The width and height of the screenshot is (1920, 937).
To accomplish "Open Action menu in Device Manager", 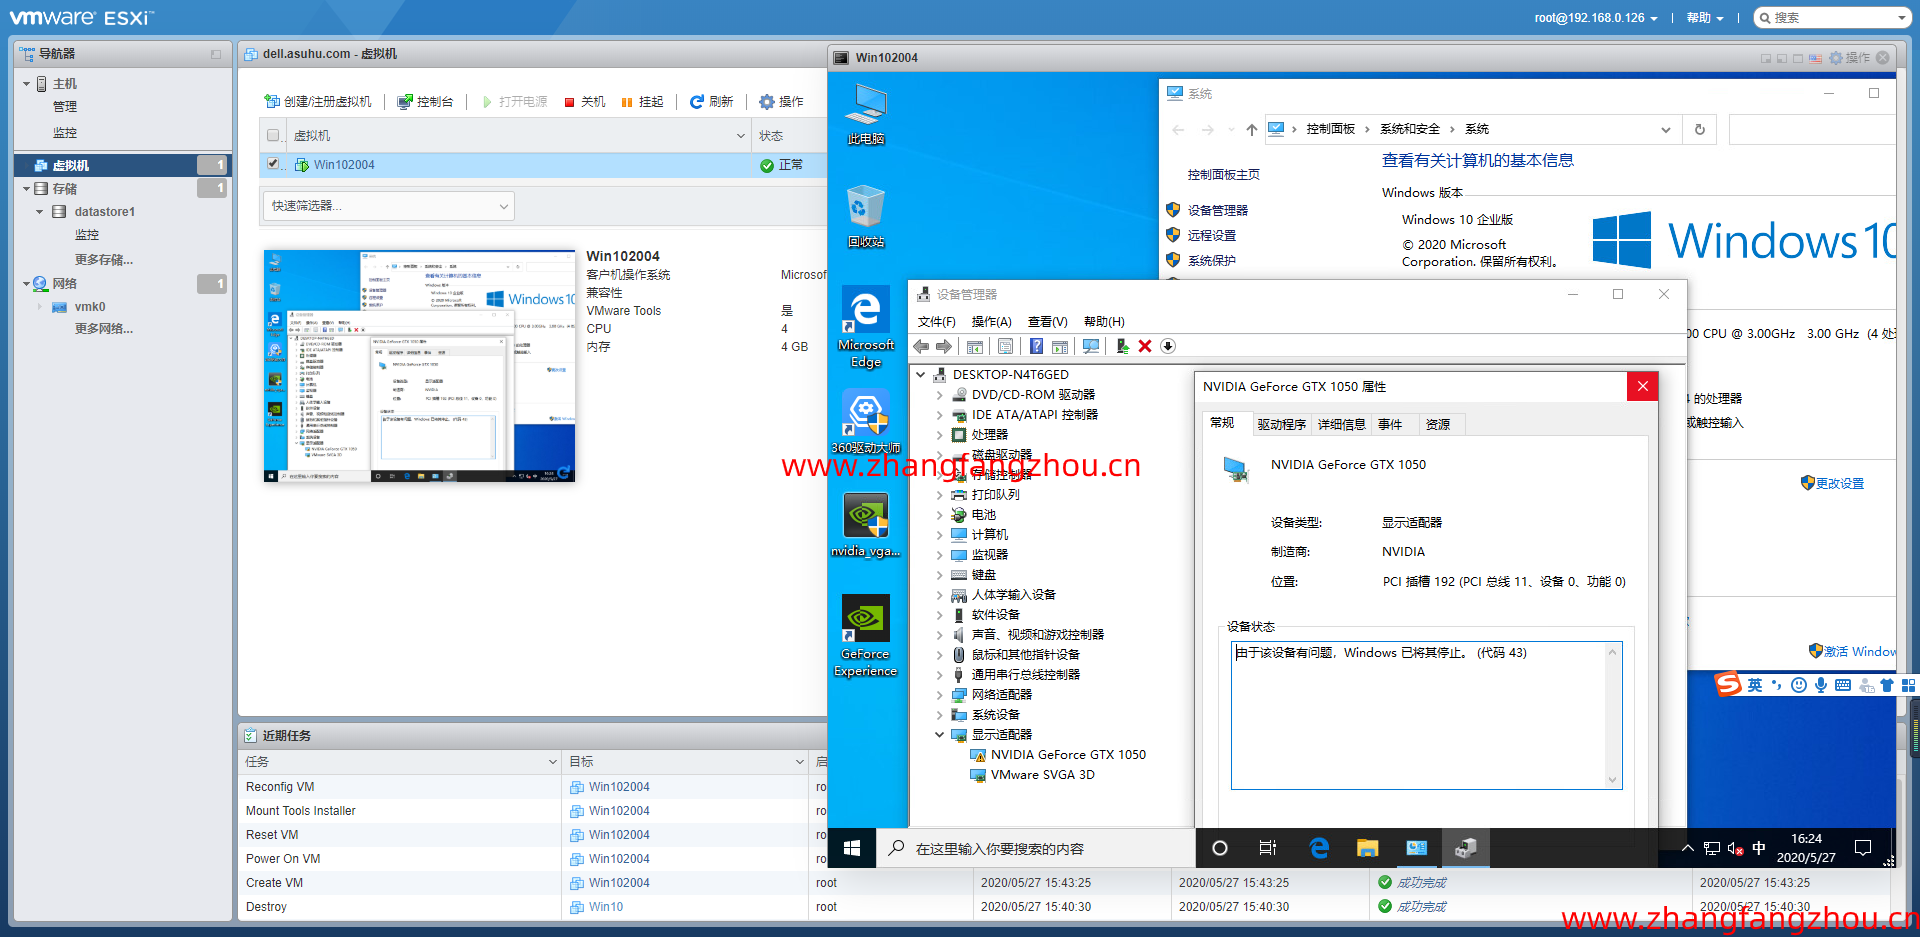I will click(992, 322).
